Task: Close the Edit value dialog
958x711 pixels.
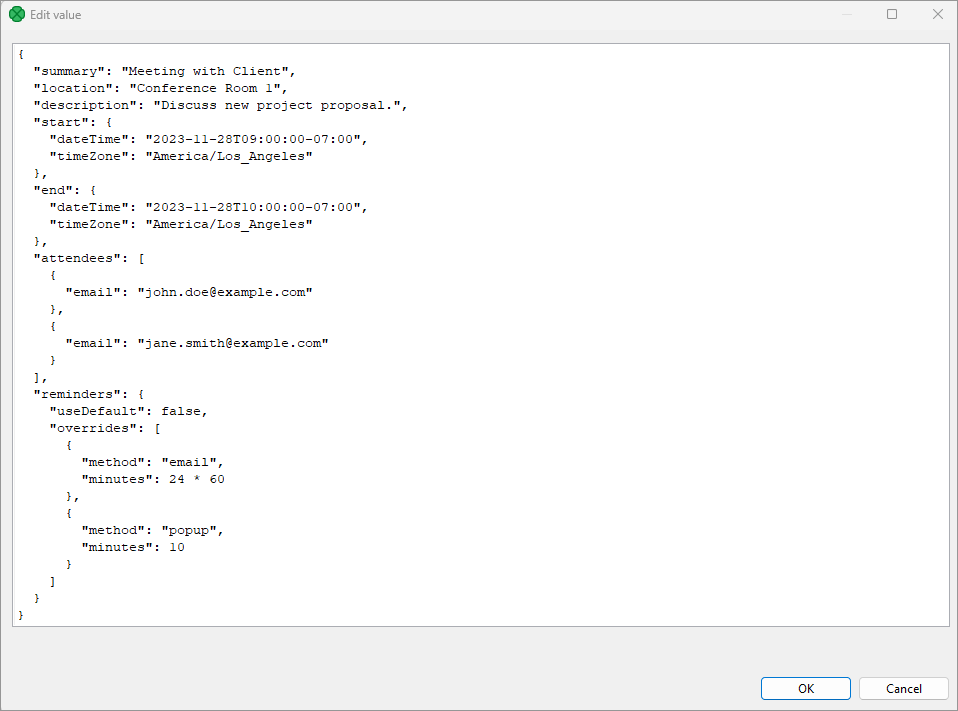Action: coord(937,15)
